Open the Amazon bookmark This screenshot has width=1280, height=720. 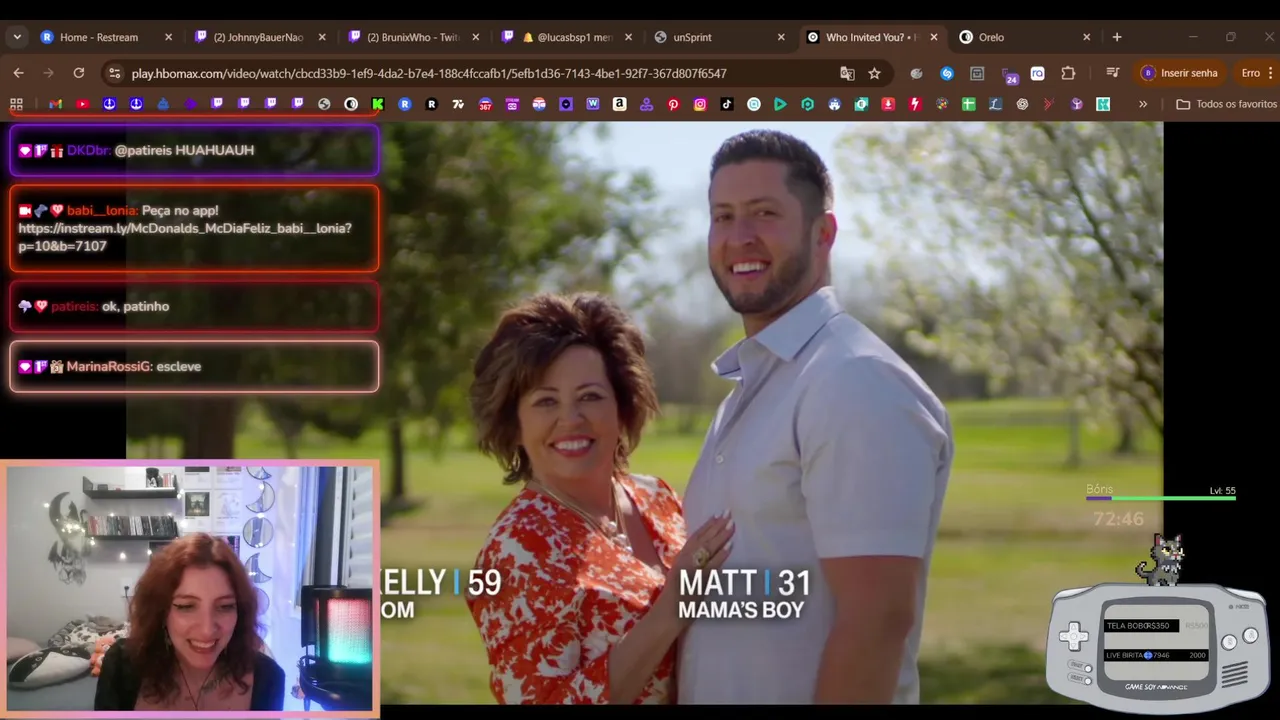tap(620, 104)
